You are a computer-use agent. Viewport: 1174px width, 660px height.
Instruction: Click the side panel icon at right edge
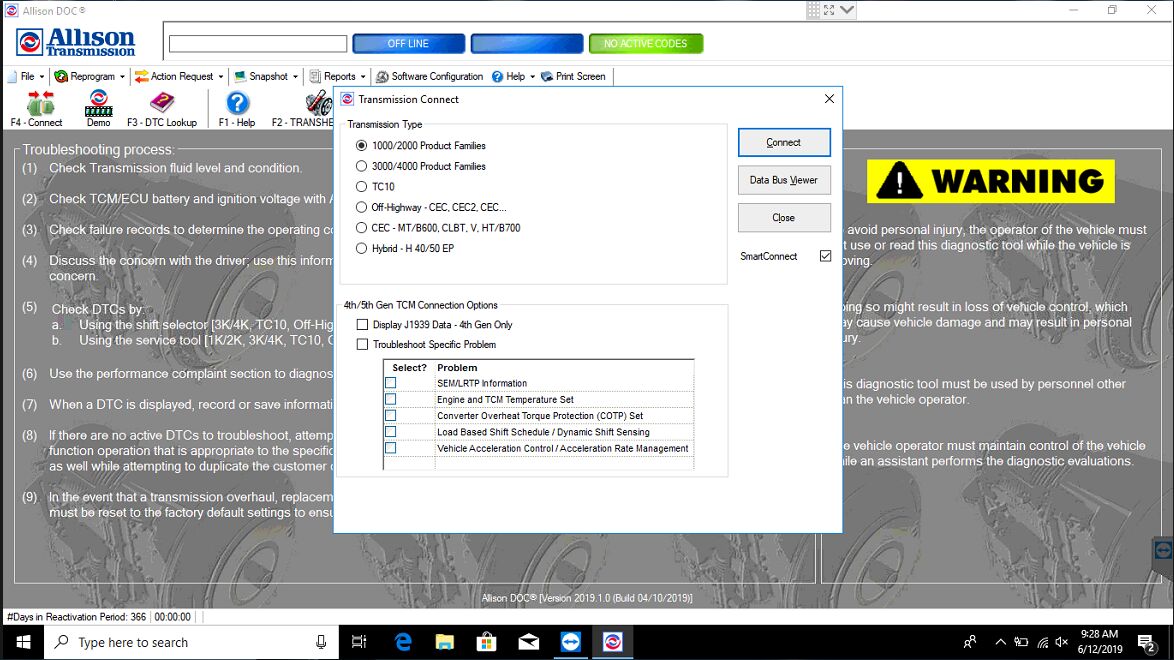[1163, 550]
